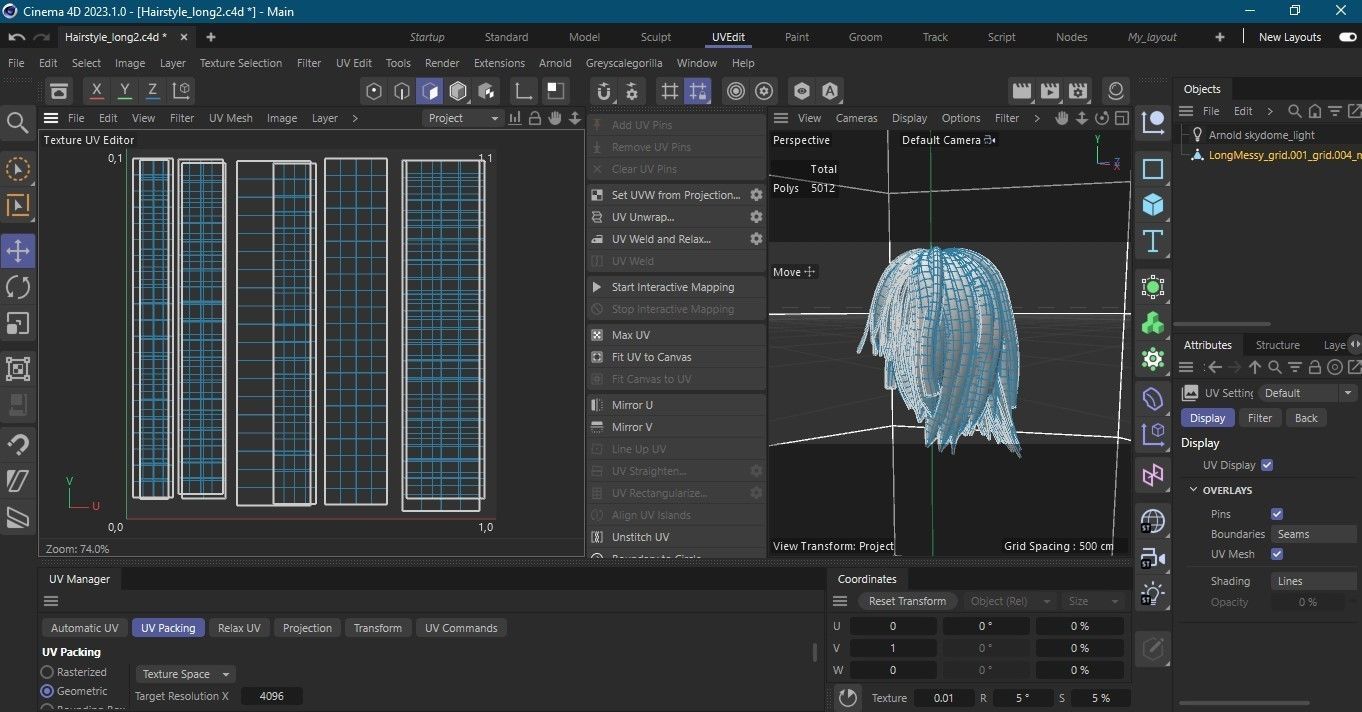Collapse the OVERLAYS section
Image resolution: width=1362 pixels, height=712 pixels.
pos(1193,490)
